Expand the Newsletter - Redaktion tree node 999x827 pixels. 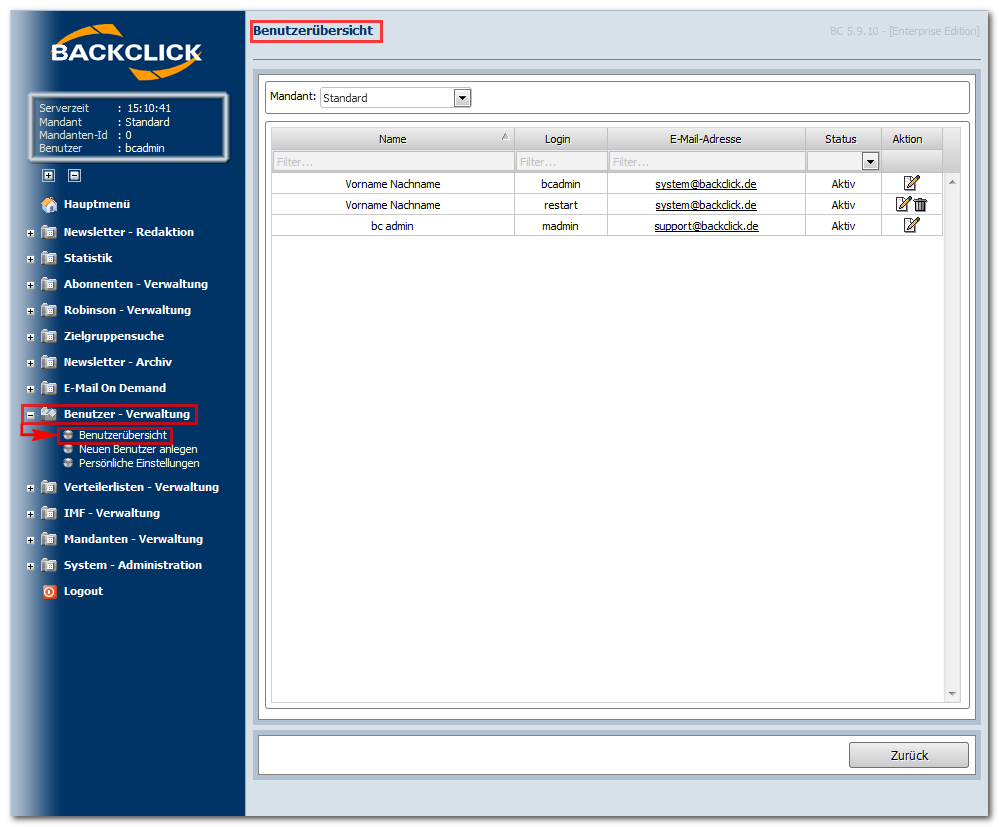coord(31,233)
